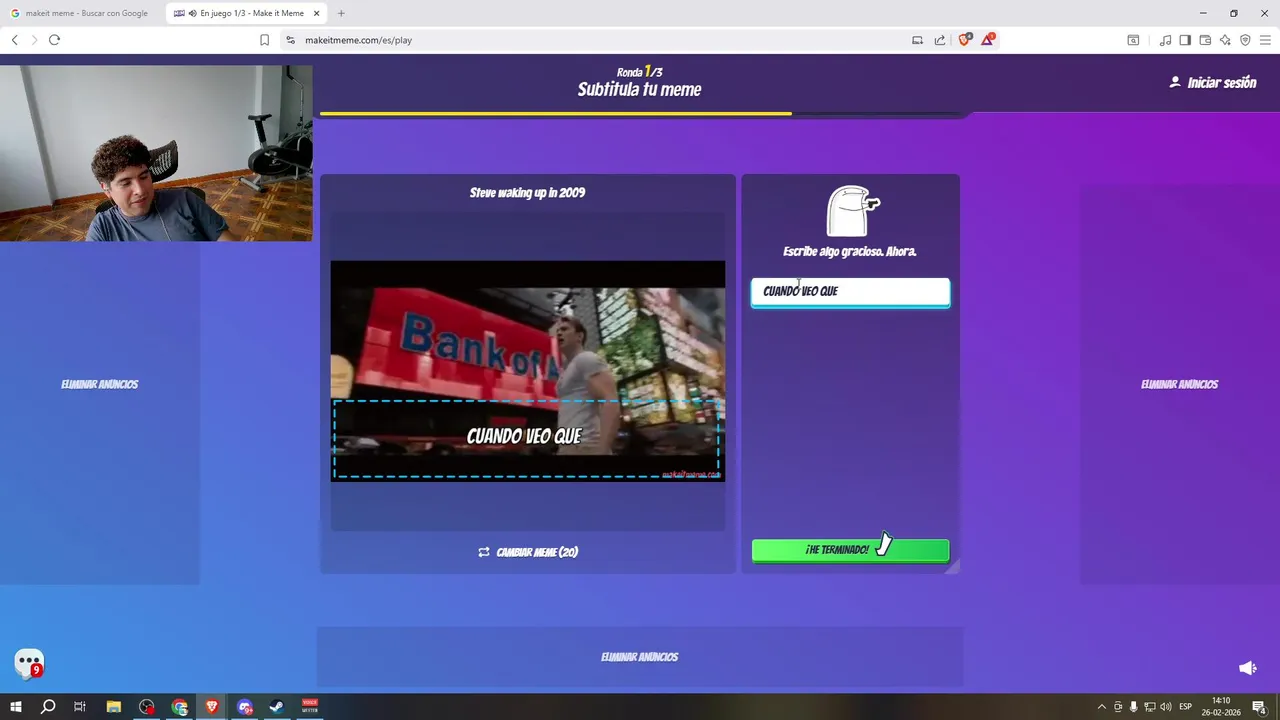The height and width of the screenshot is (720, 1280).
Task: Open Google Chrome from taskbar
Action: [x=180, y=707]
